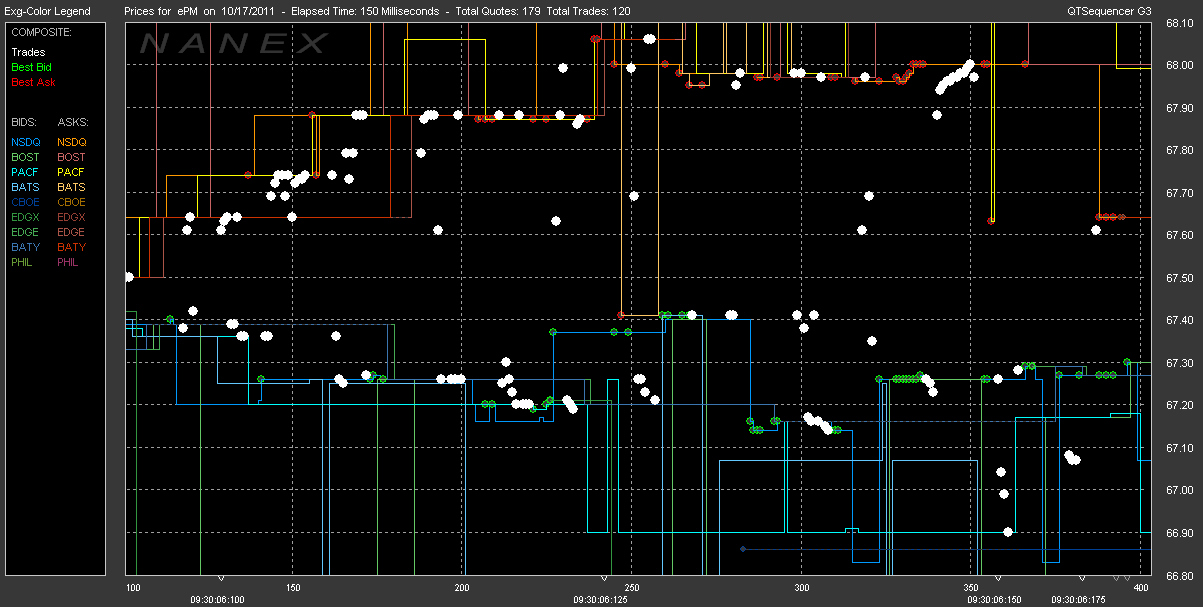Click the 'Total Trades: 120' text
The image size is (1203, 607).
(x=590, y=11)
